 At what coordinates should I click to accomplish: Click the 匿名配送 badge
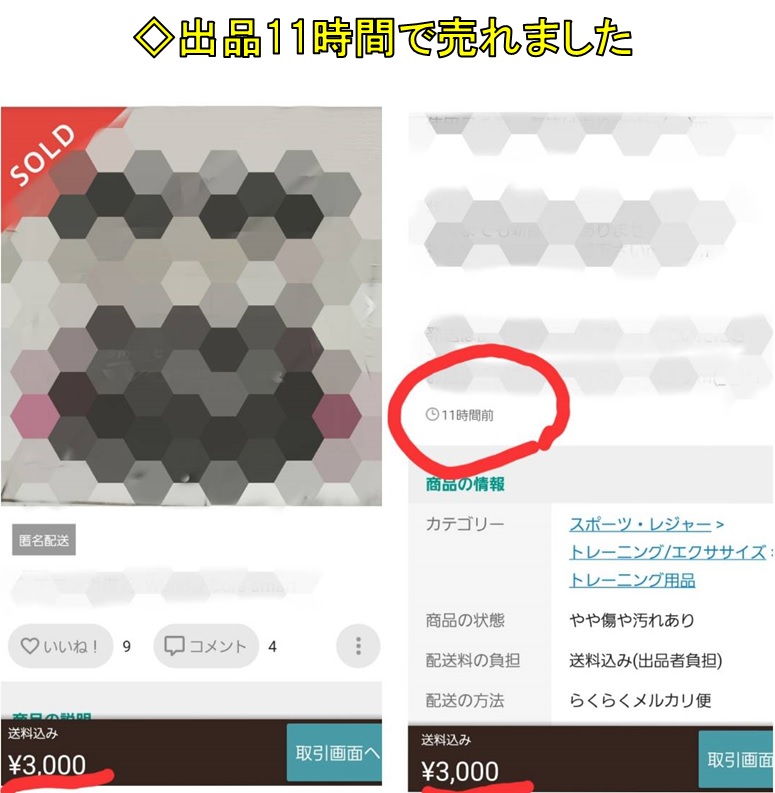click(x=44, y=540)
